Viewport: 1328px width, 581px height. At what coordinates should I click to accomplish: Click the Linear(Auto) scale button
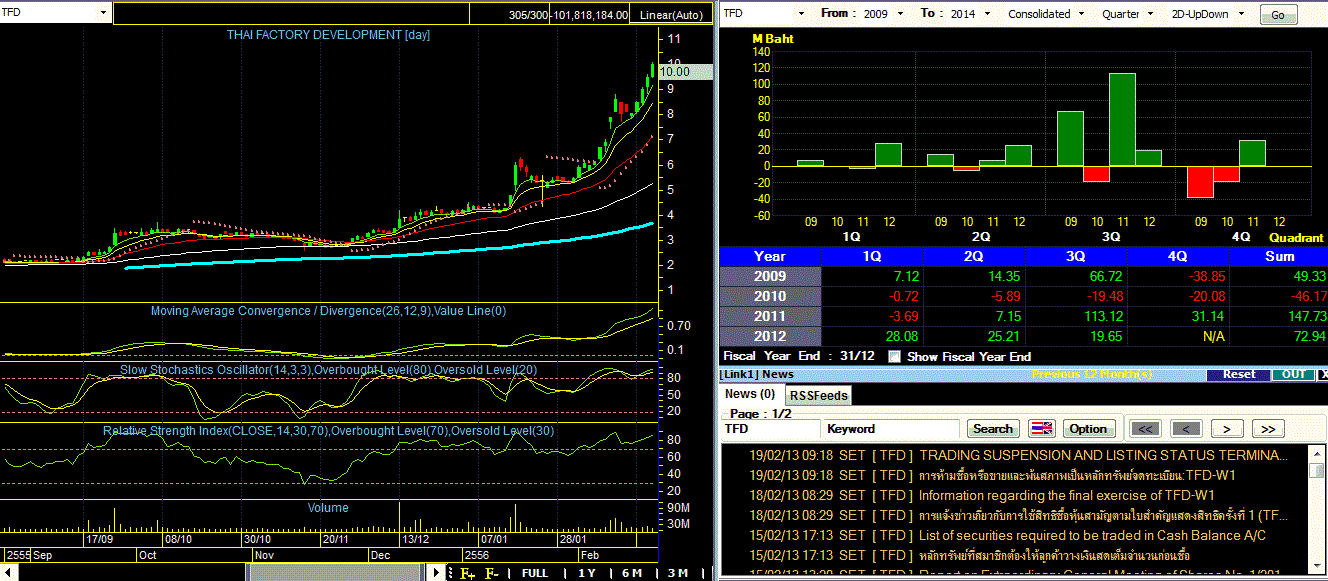(671, 14)
